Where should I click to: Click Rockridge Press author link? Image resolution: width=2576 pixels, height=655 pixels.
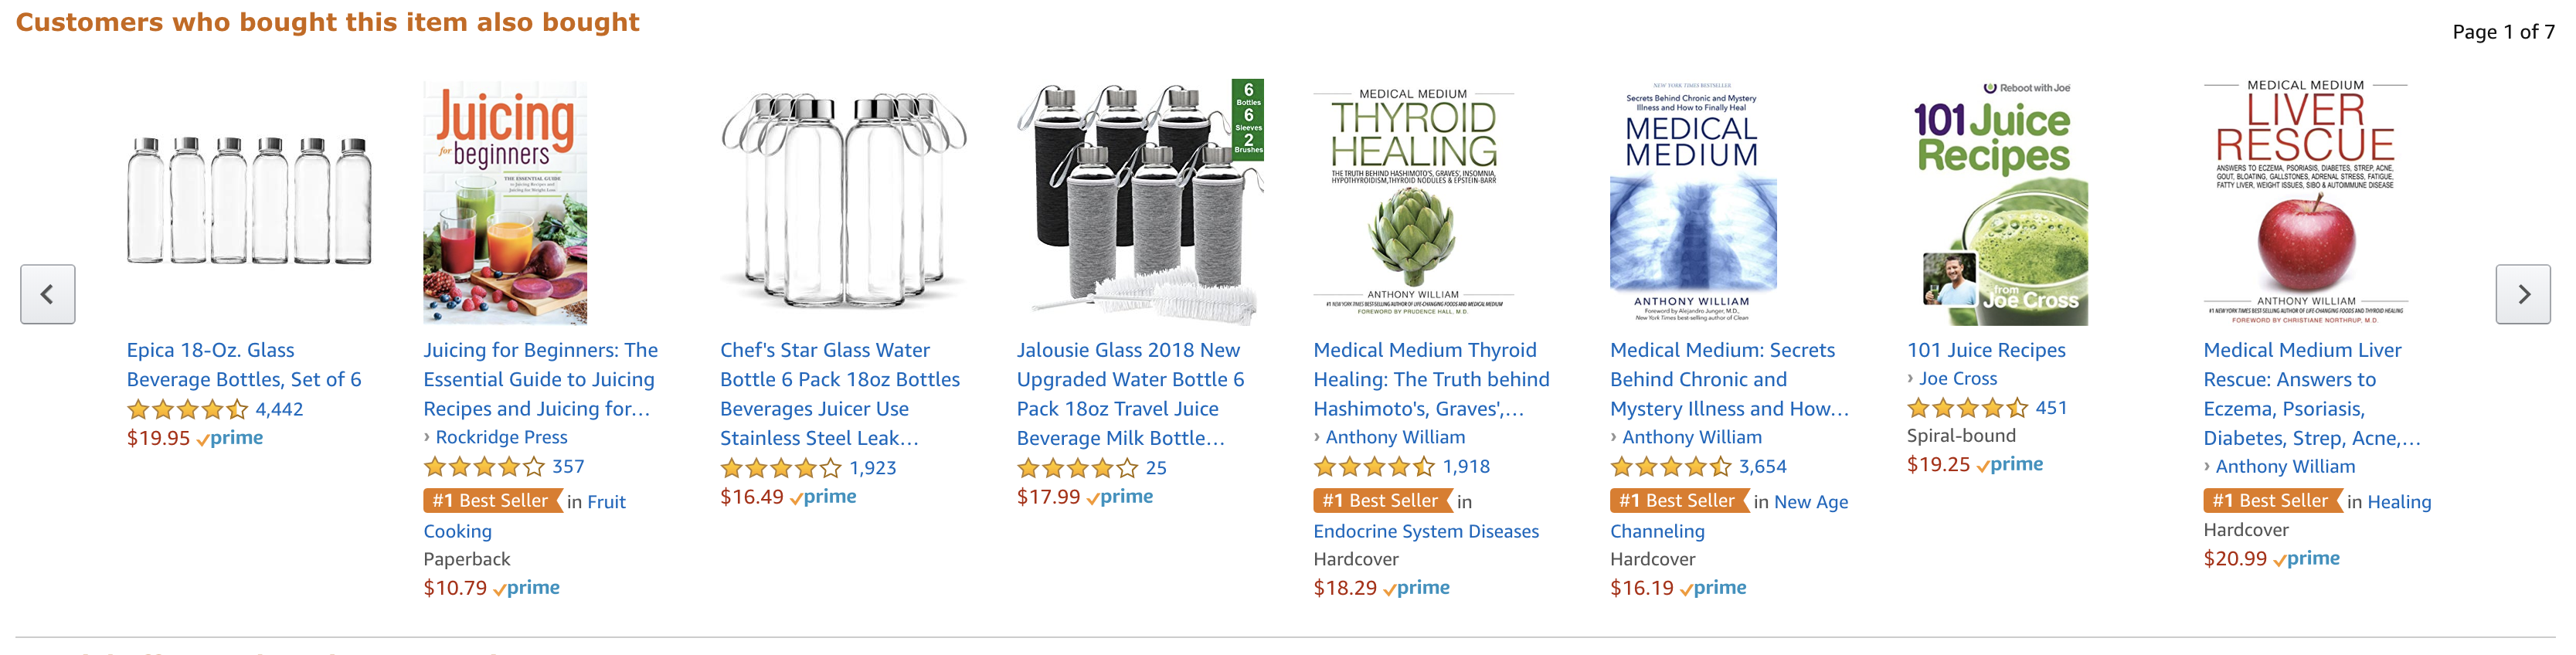[501, 437]
